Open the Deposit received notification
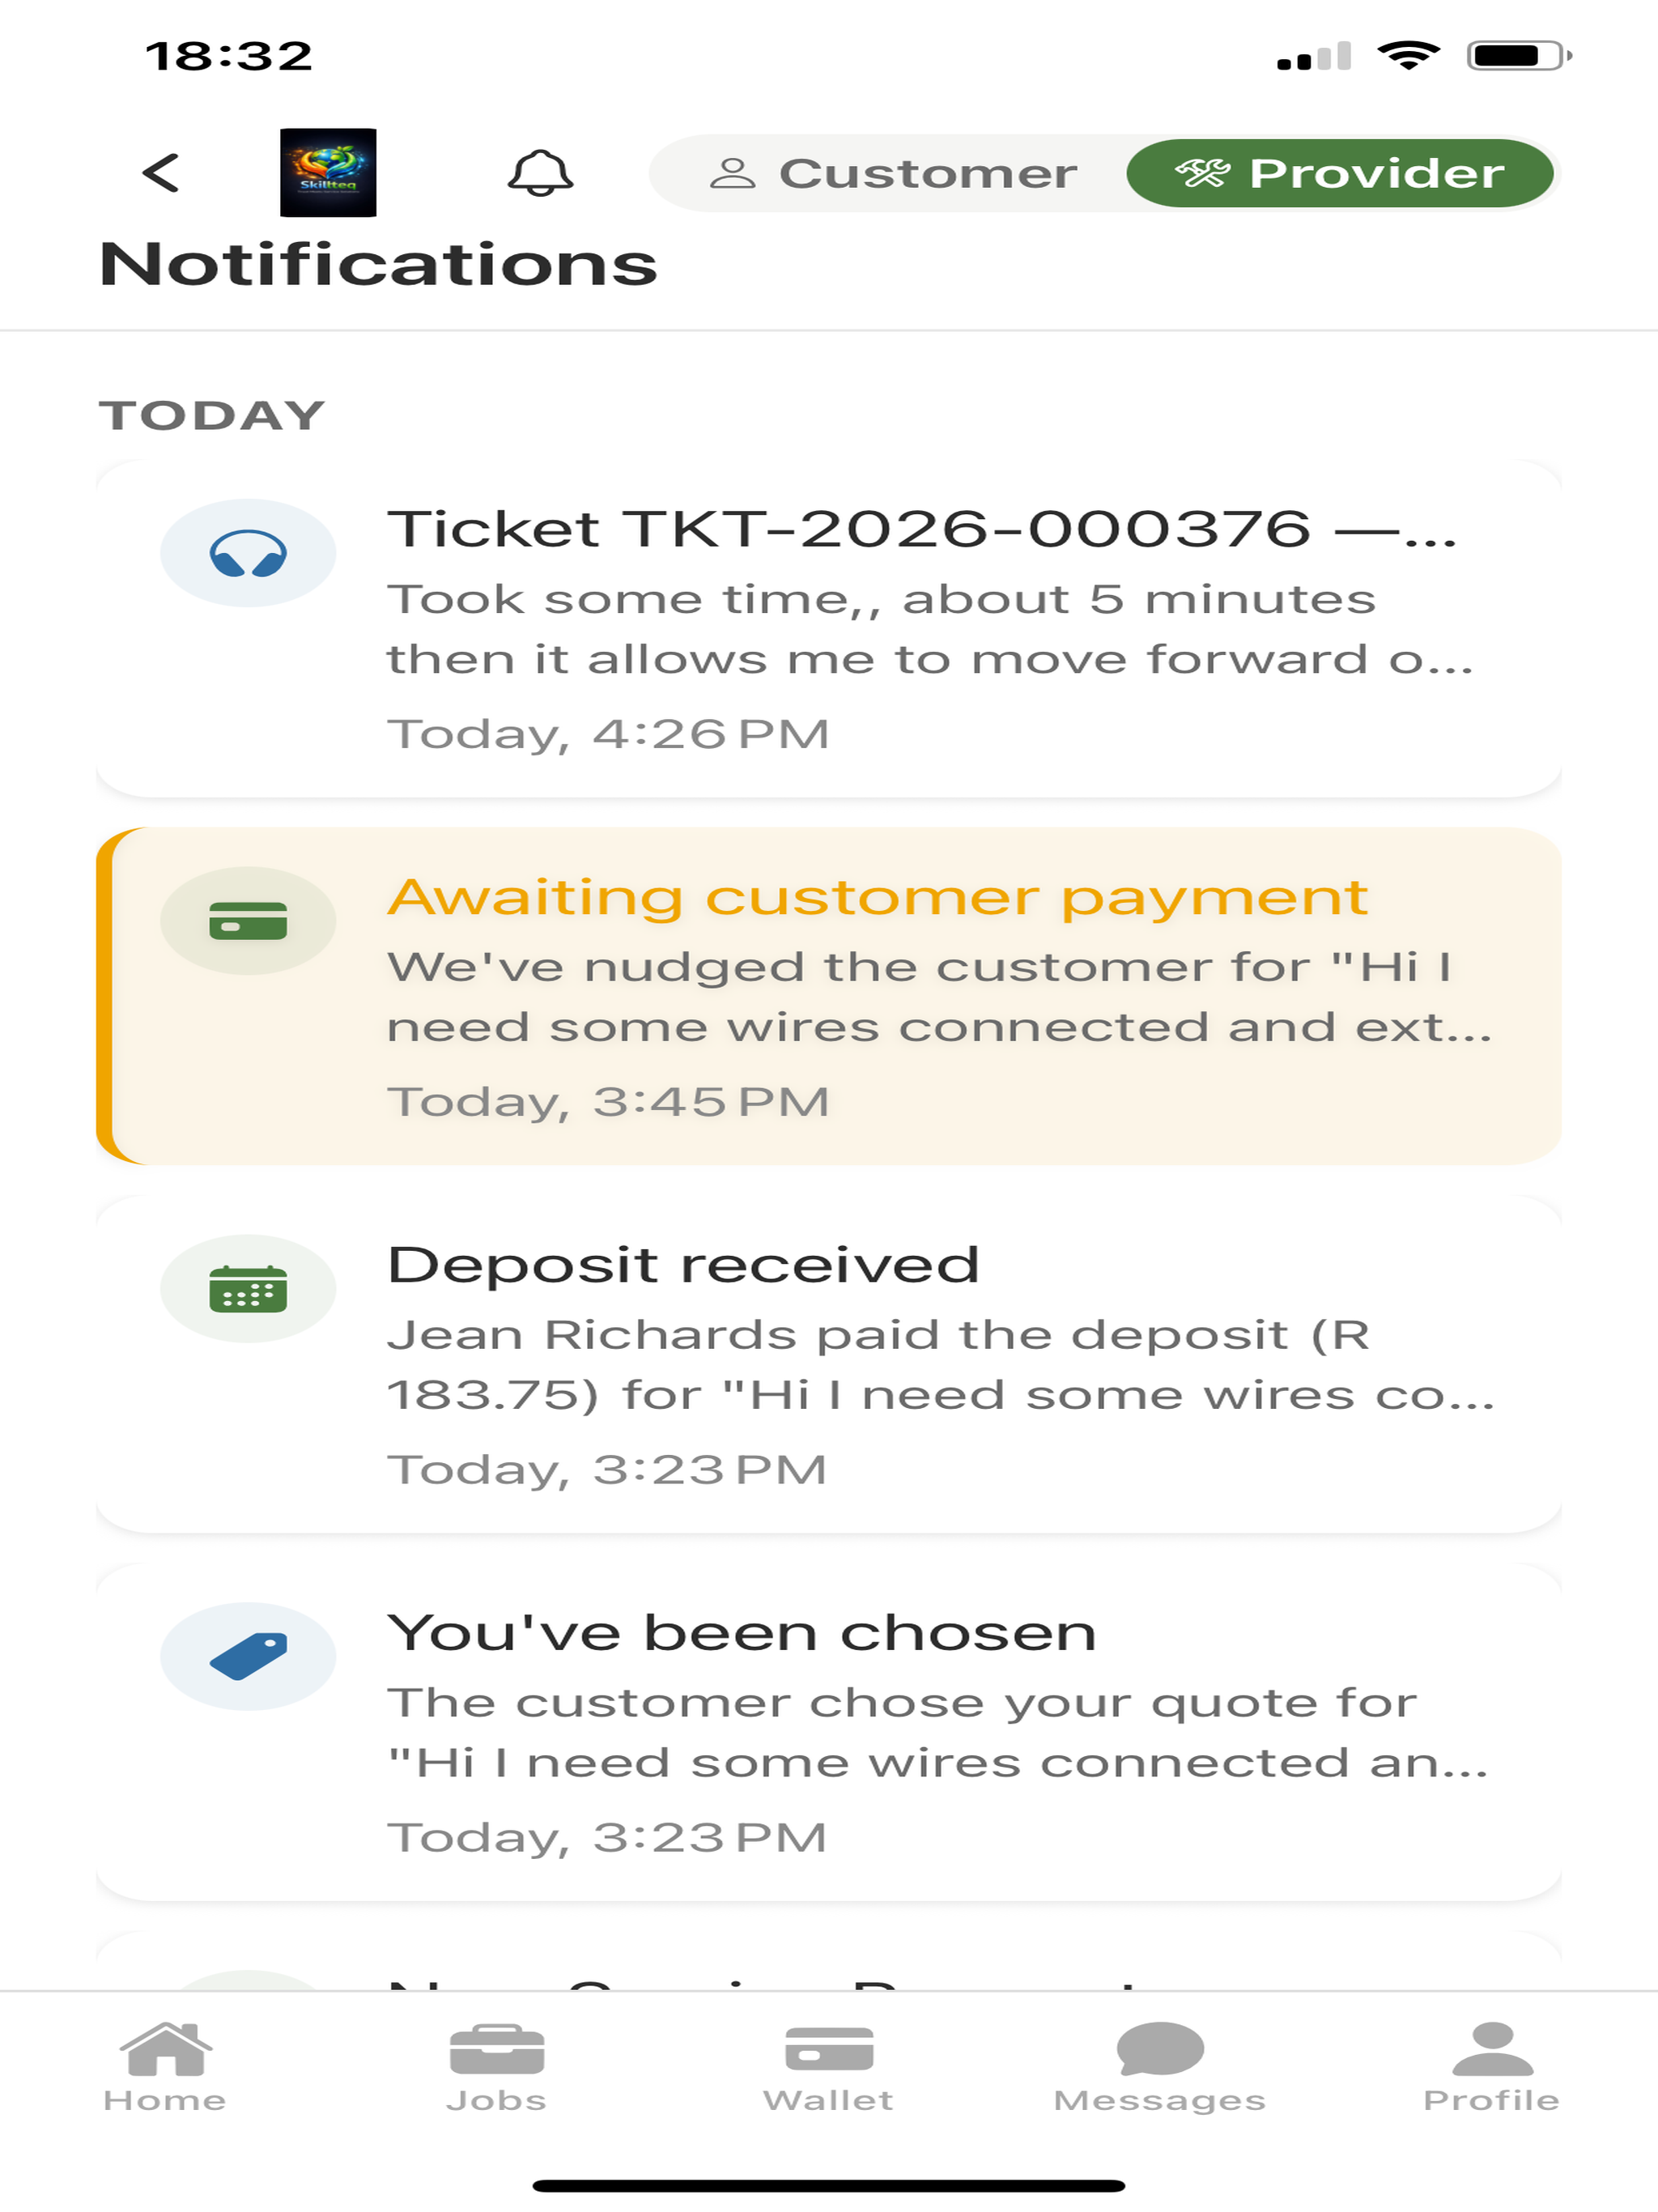The width and height of the screenshot is (1658, 2212). [x=828, y=1364]
